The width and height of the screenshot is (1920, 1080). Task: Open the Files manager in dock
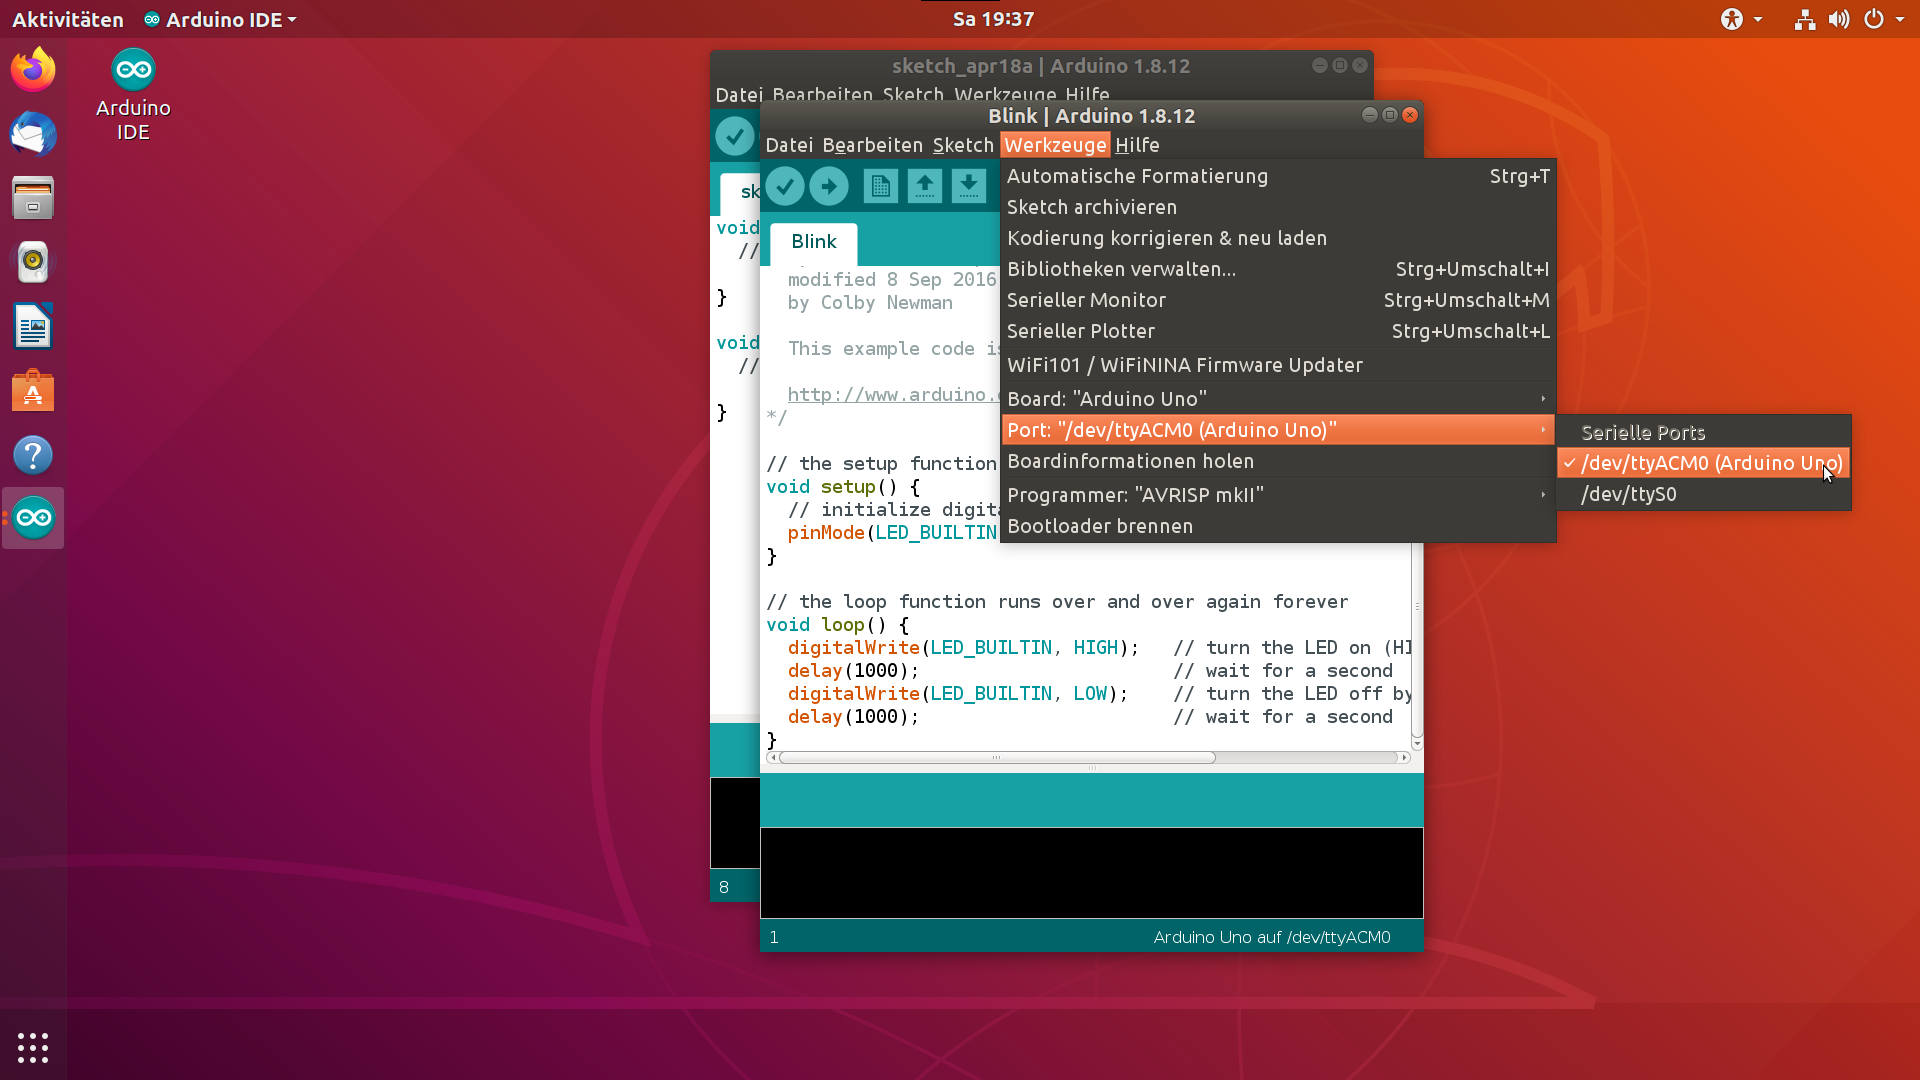33,198
